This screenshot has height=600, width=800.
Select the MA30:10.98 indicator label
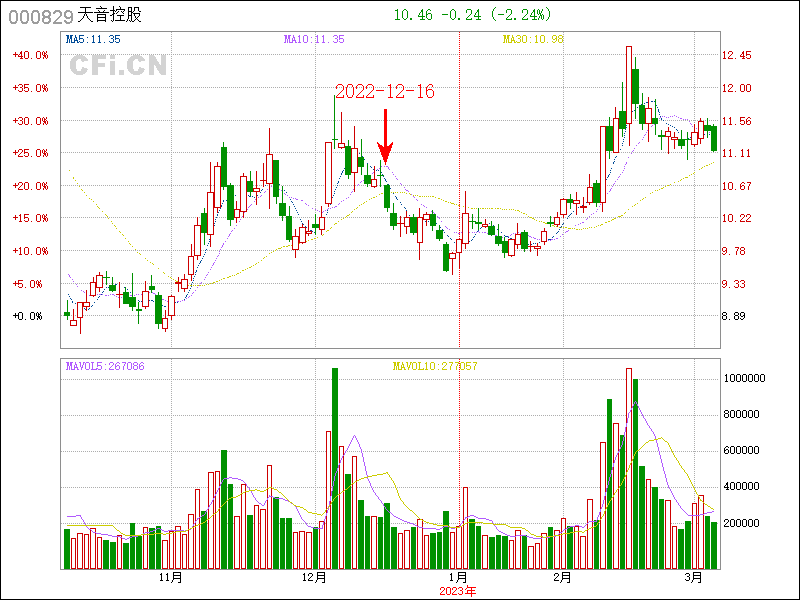pyautogui.click(x=532, y=40)
